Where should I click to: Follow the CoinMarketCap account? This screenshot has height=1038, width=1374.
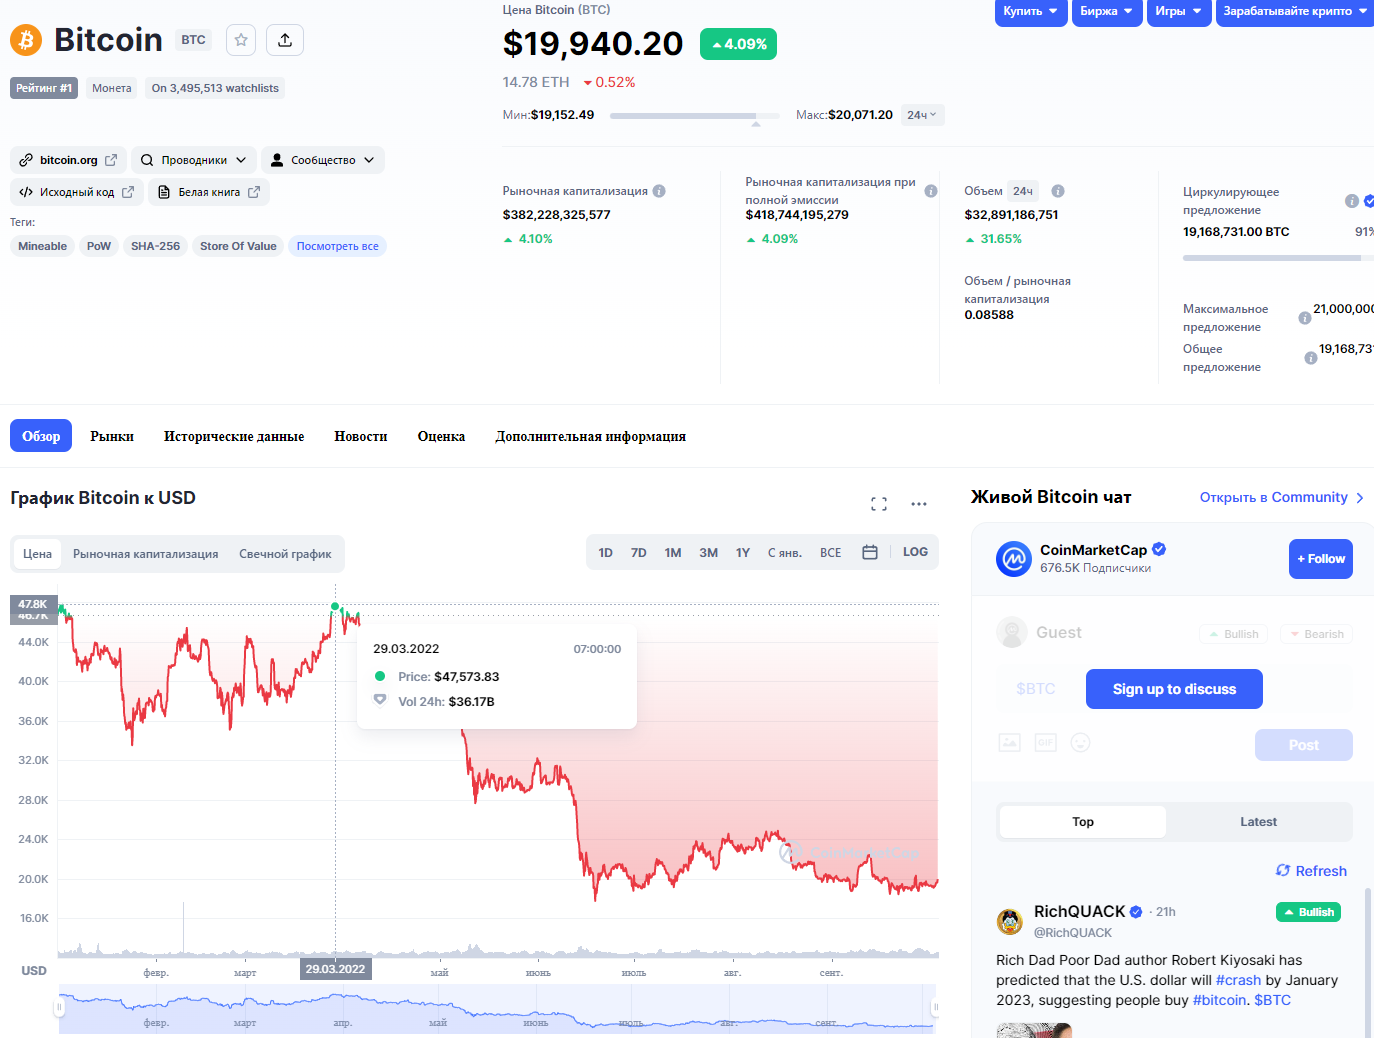(x=1320, y=559)
